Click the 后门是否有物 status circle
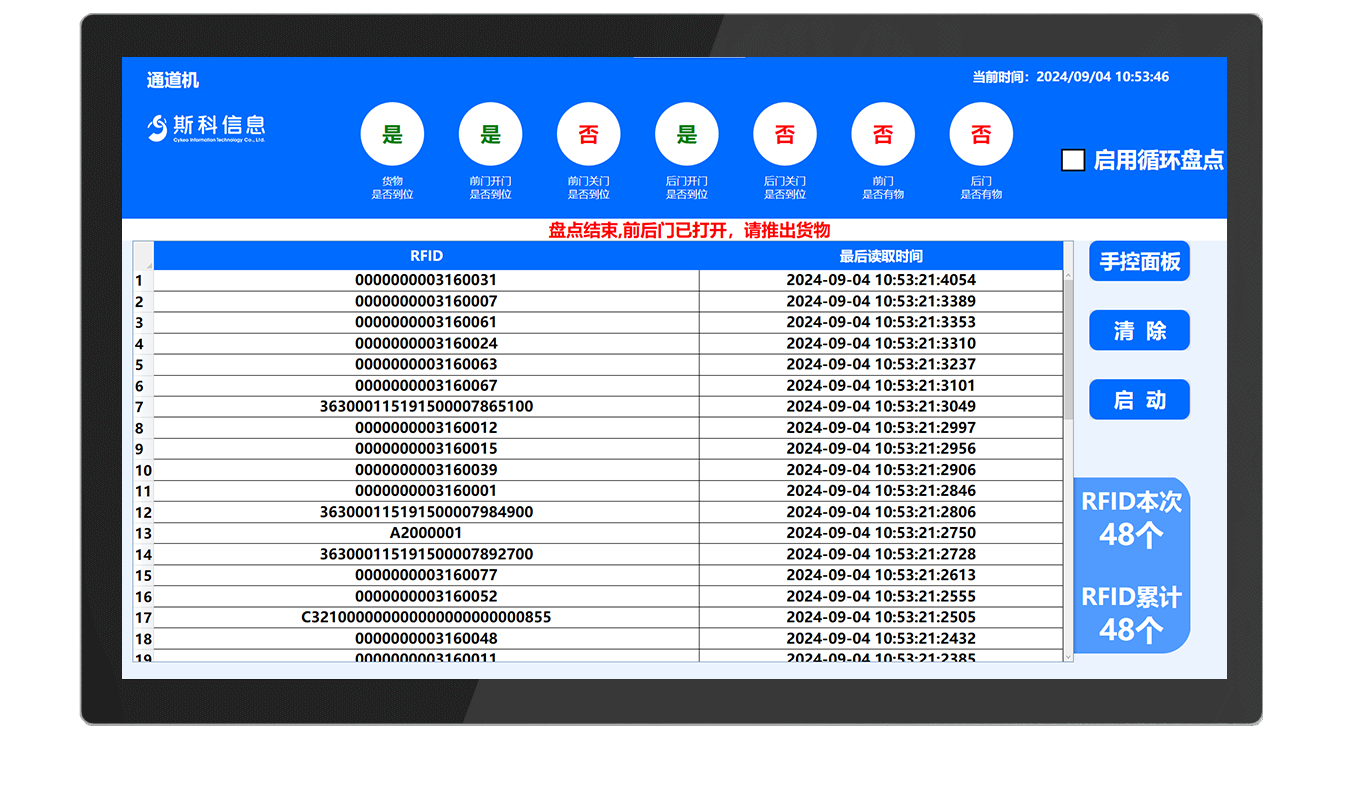The image size is (1370, 789). [x=980, y=134]
